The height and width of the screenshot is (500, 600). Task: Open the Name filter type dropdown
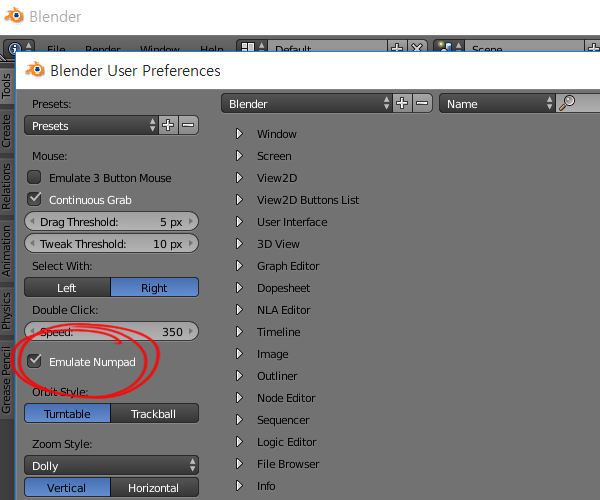click(497, 103)
